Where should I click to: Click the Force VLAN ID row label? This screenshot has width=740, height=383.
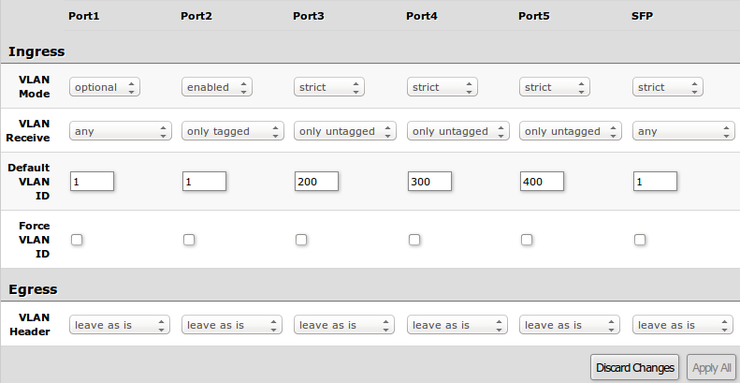(x=34, y=240)
